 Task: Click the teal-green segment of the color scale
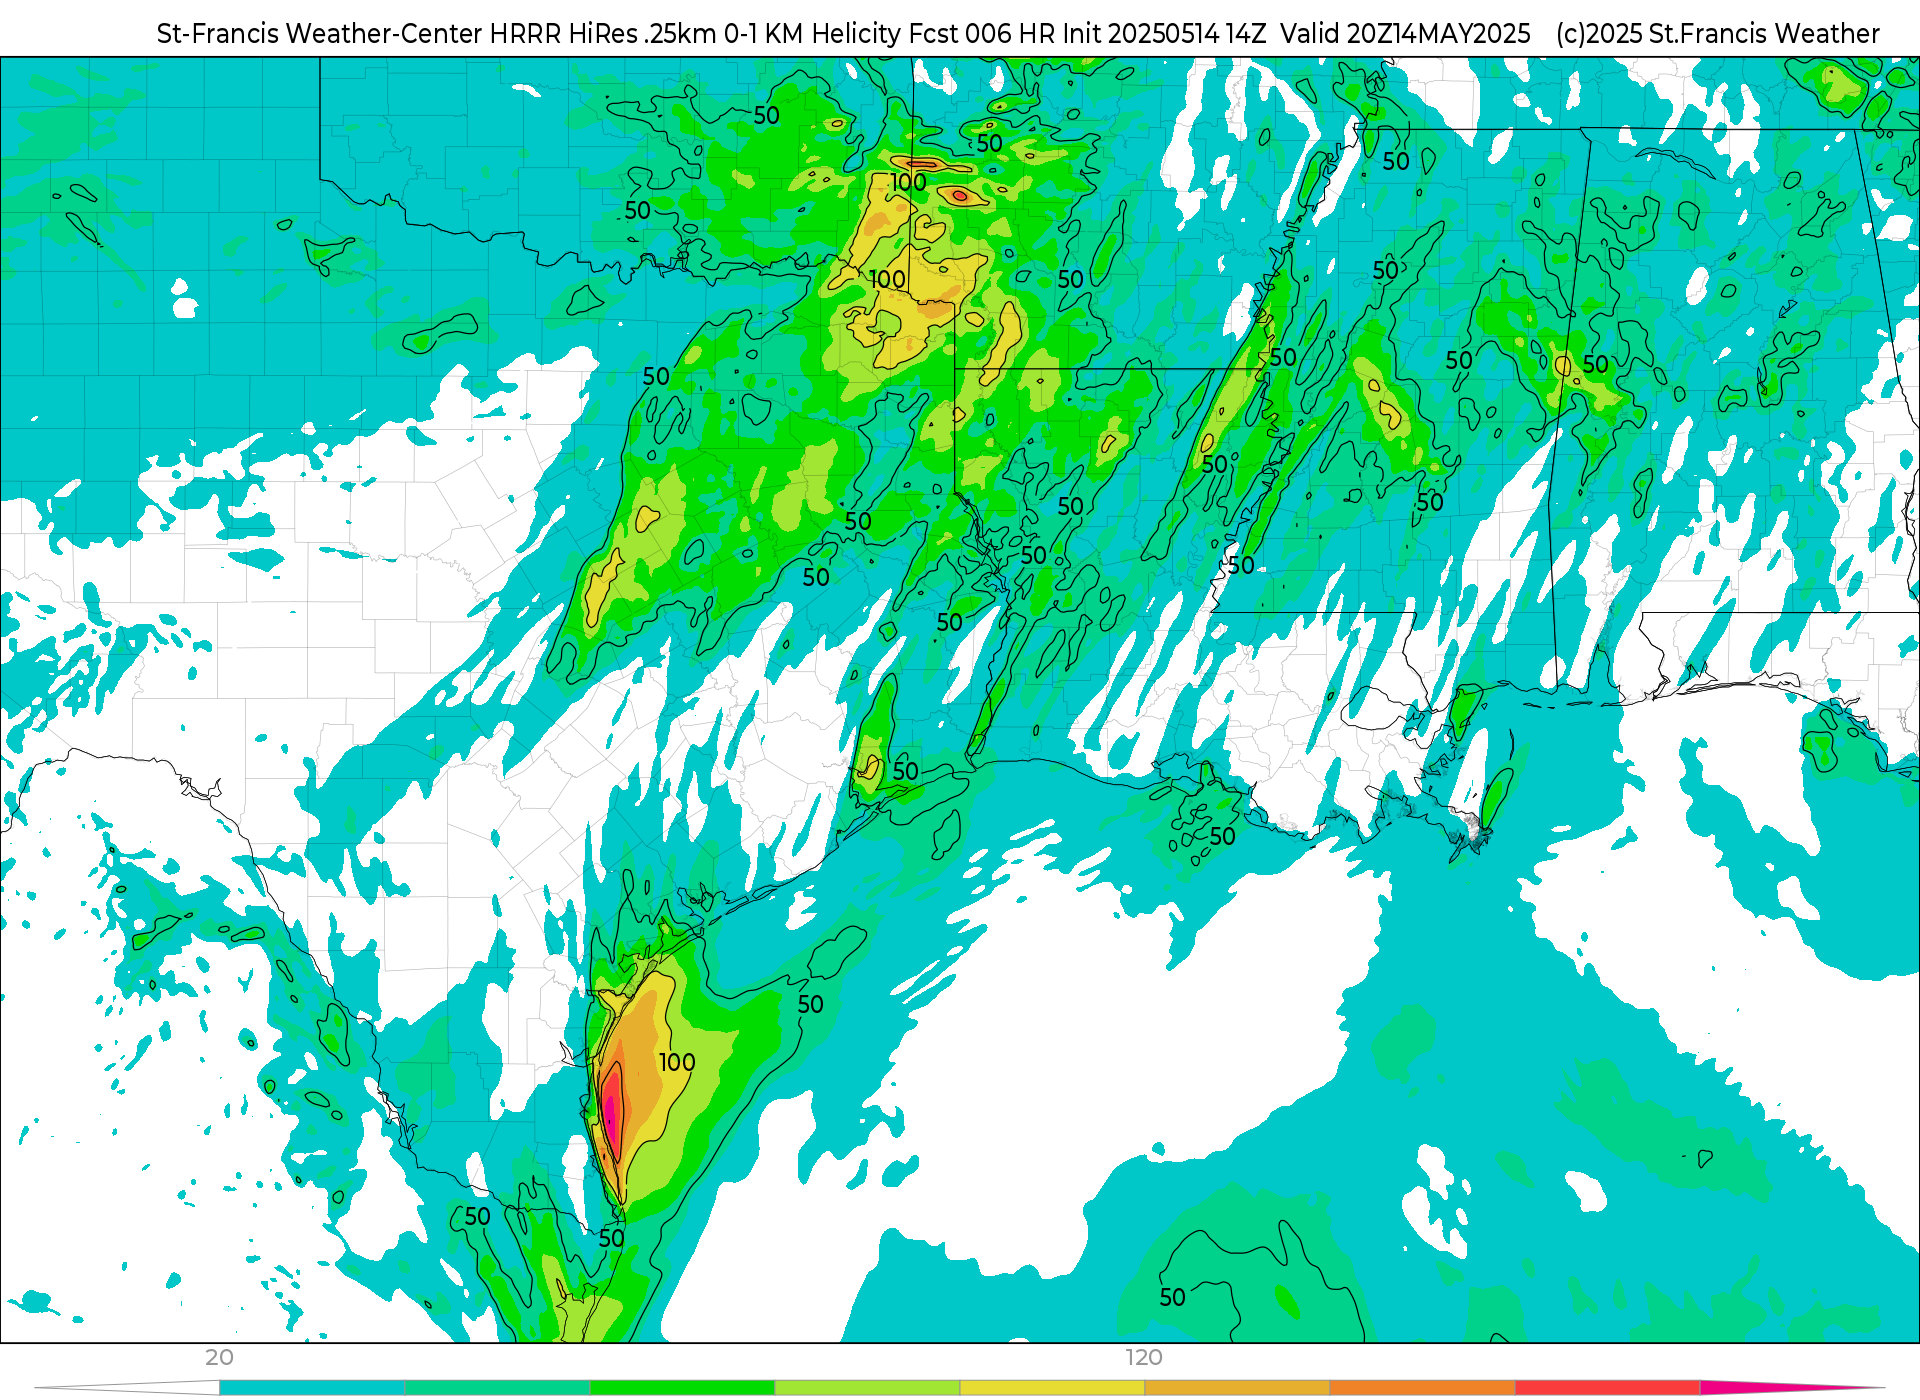click(497, 1388)
